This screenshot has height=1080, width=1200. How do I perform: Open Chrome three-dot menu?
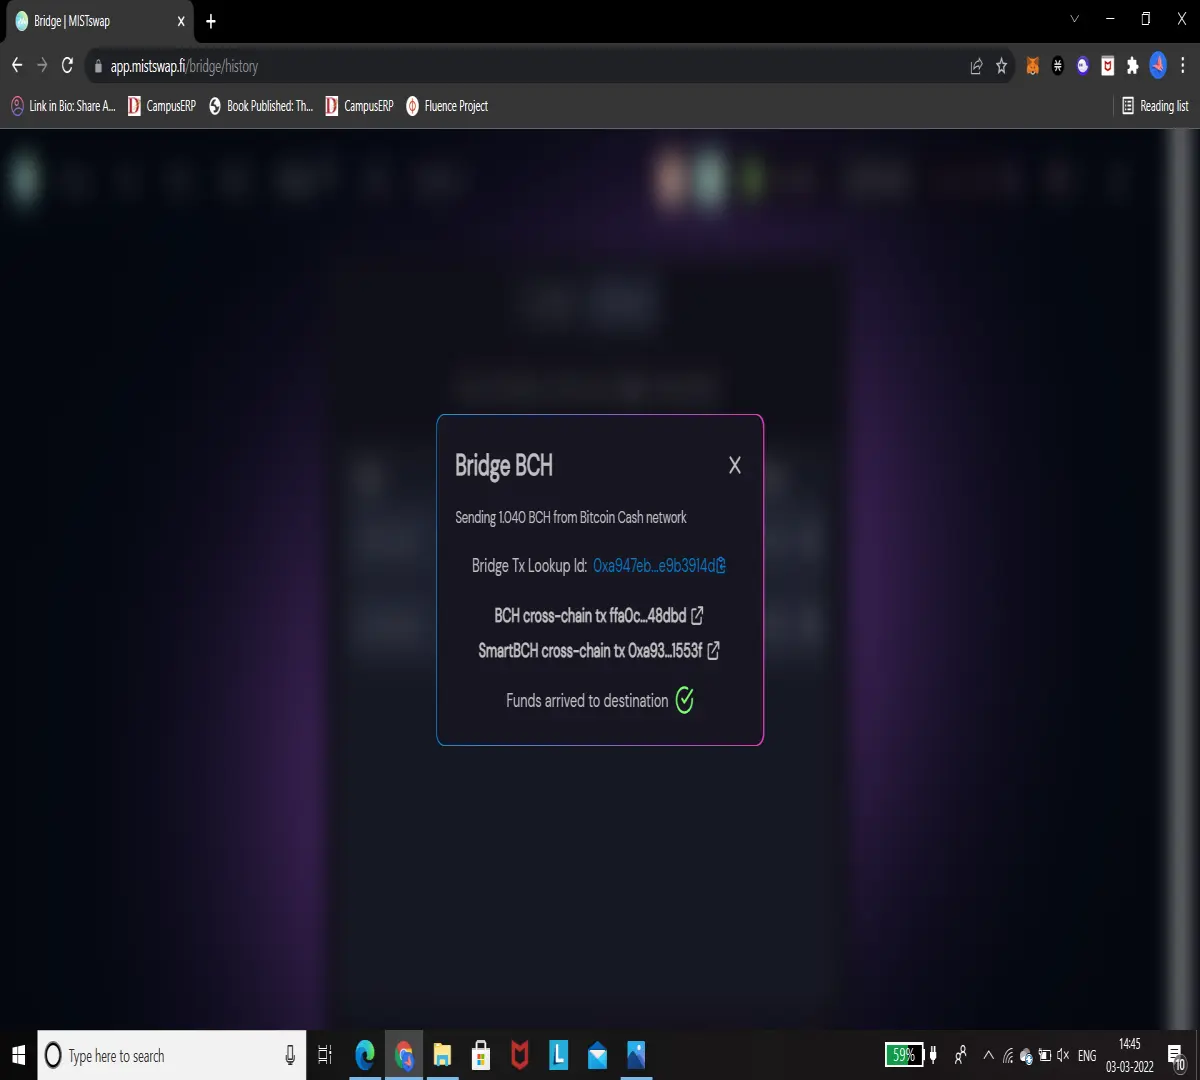pos(1183,66)
